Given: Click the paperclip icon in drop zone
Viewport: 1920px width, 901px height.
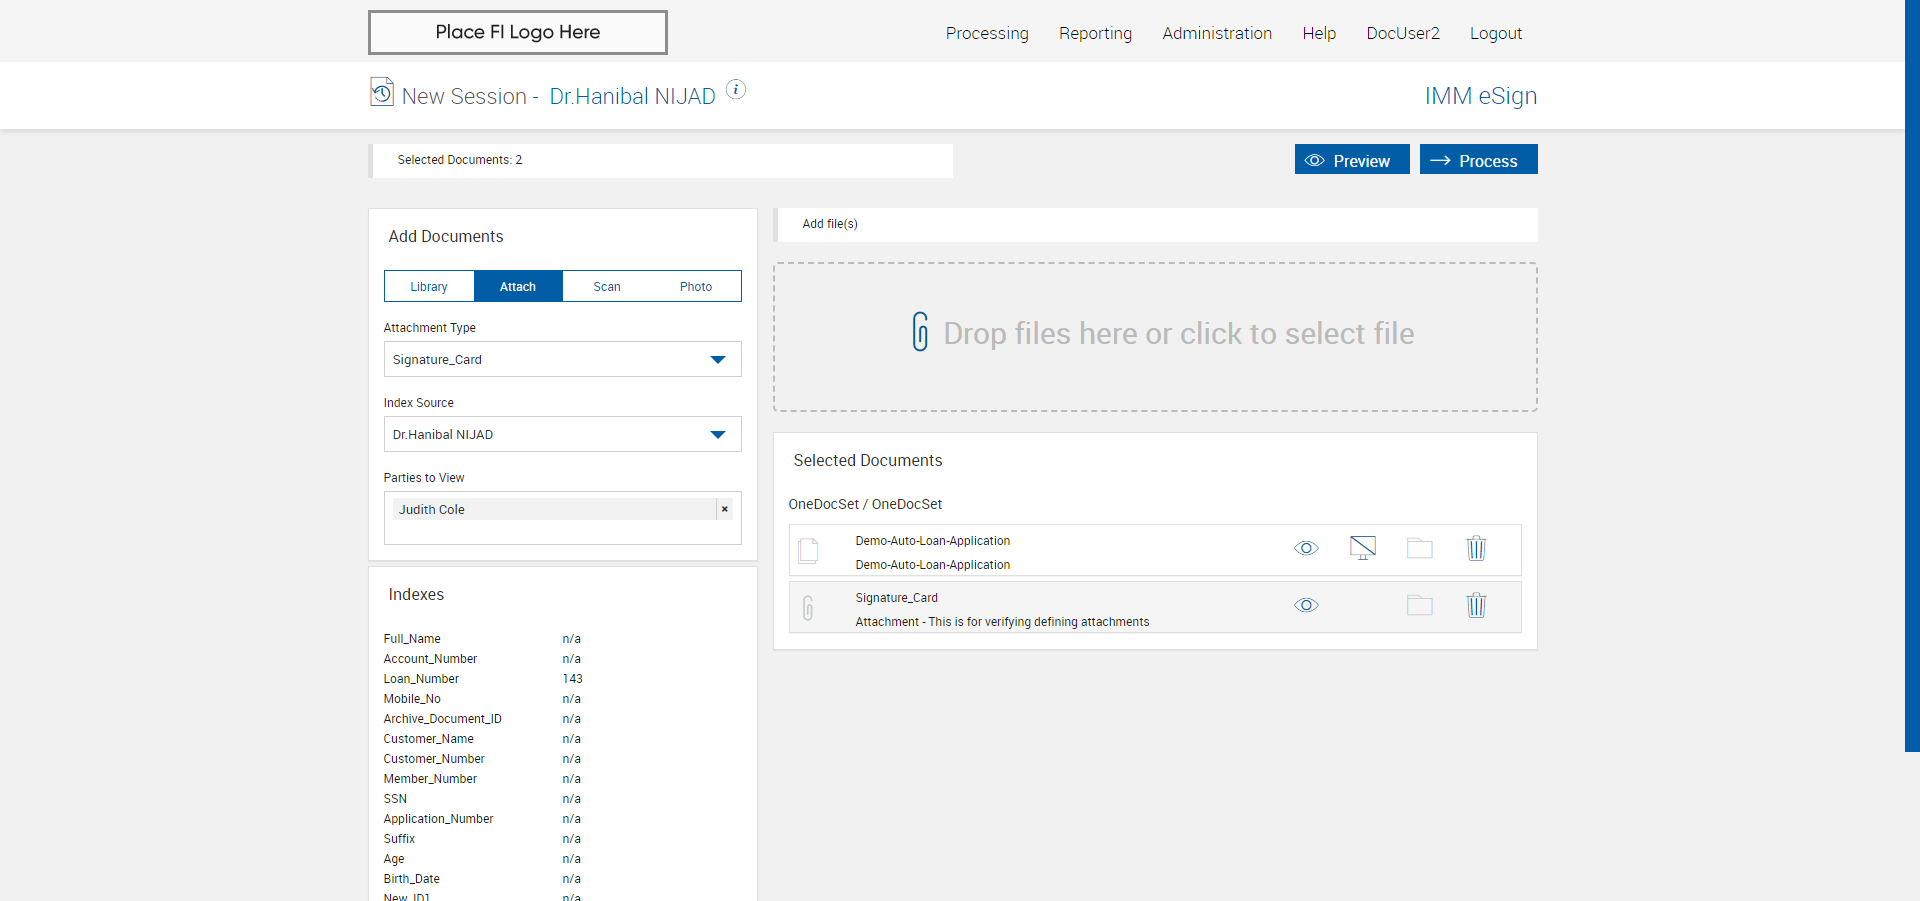Looking at the screenshot, I should tap(920, 332).
